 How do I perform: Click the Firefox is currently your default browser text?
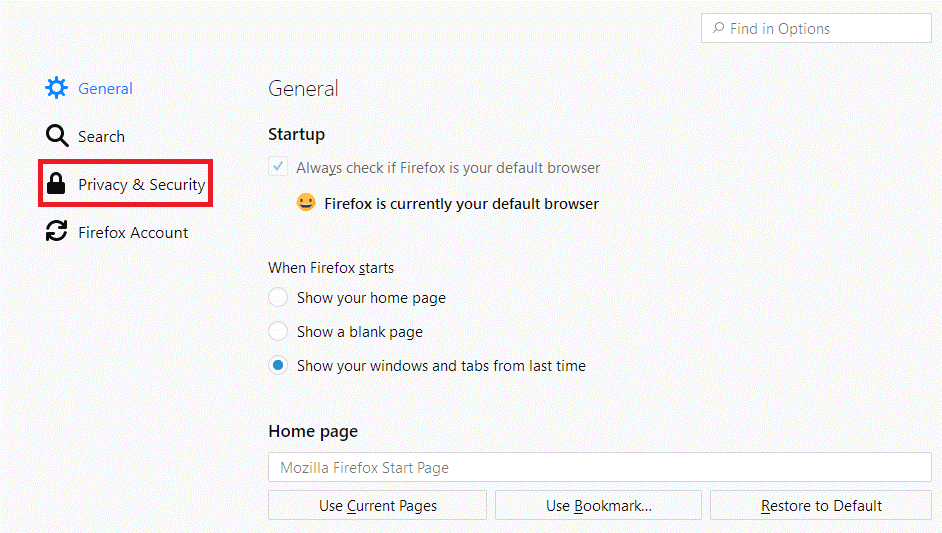click(461, 204)
